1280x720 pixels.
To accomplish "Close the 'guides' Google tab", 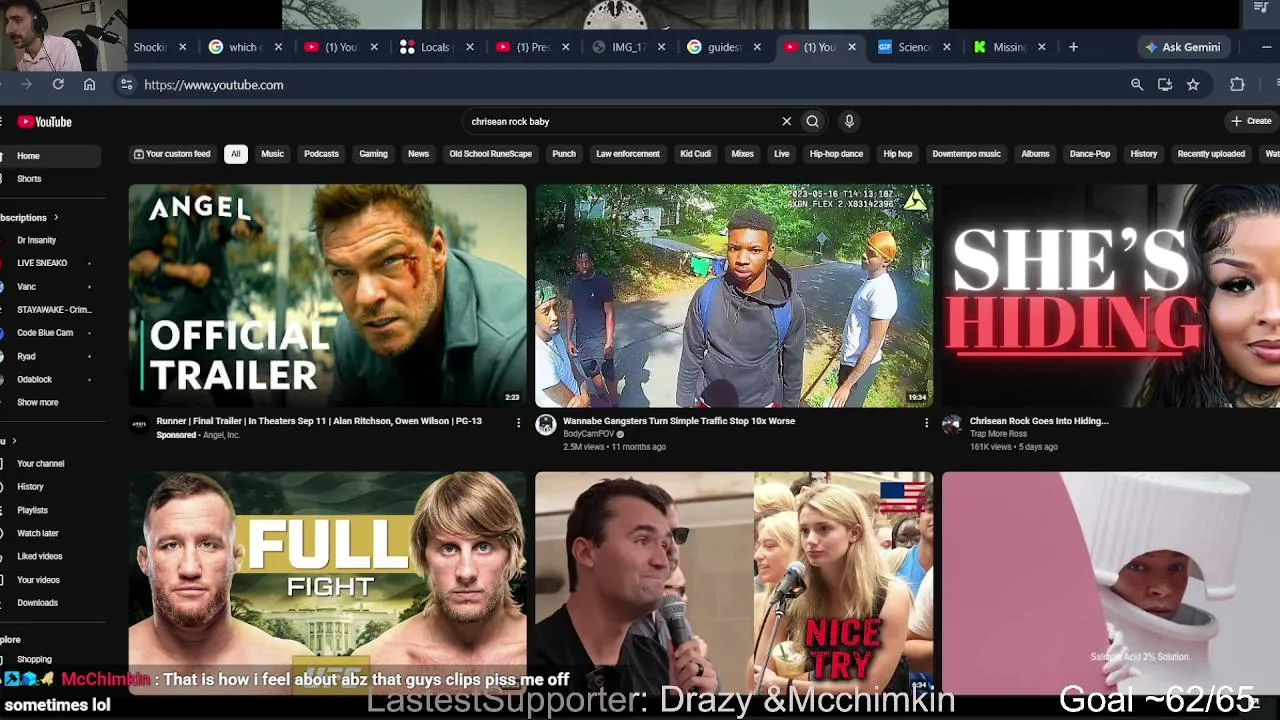I will coord(757,47).
